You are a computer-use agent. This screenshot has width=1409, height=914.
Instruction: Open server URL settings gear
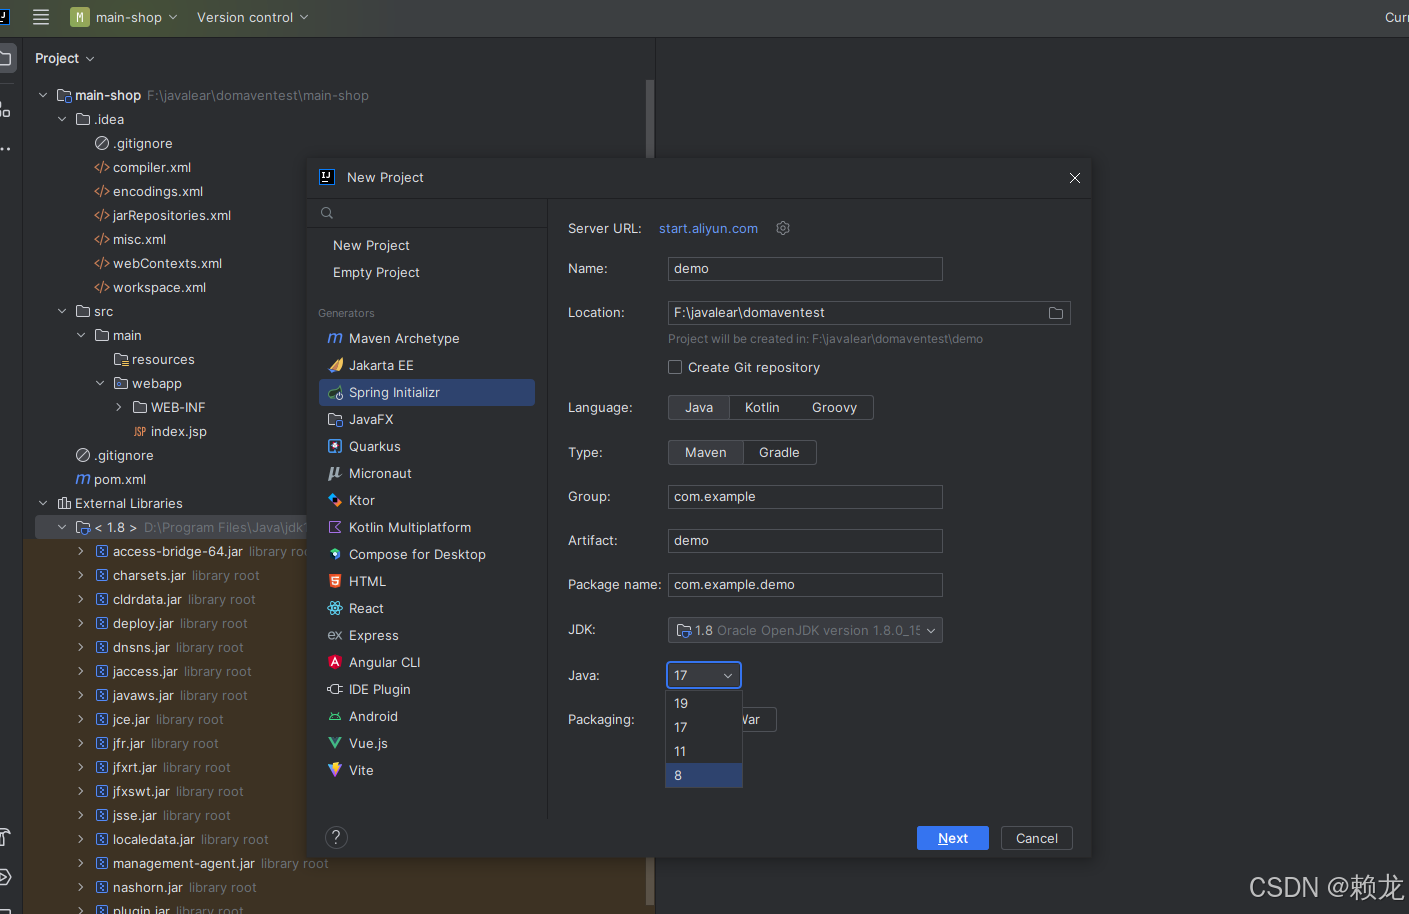pyautogui.click(x=783, y=229)
